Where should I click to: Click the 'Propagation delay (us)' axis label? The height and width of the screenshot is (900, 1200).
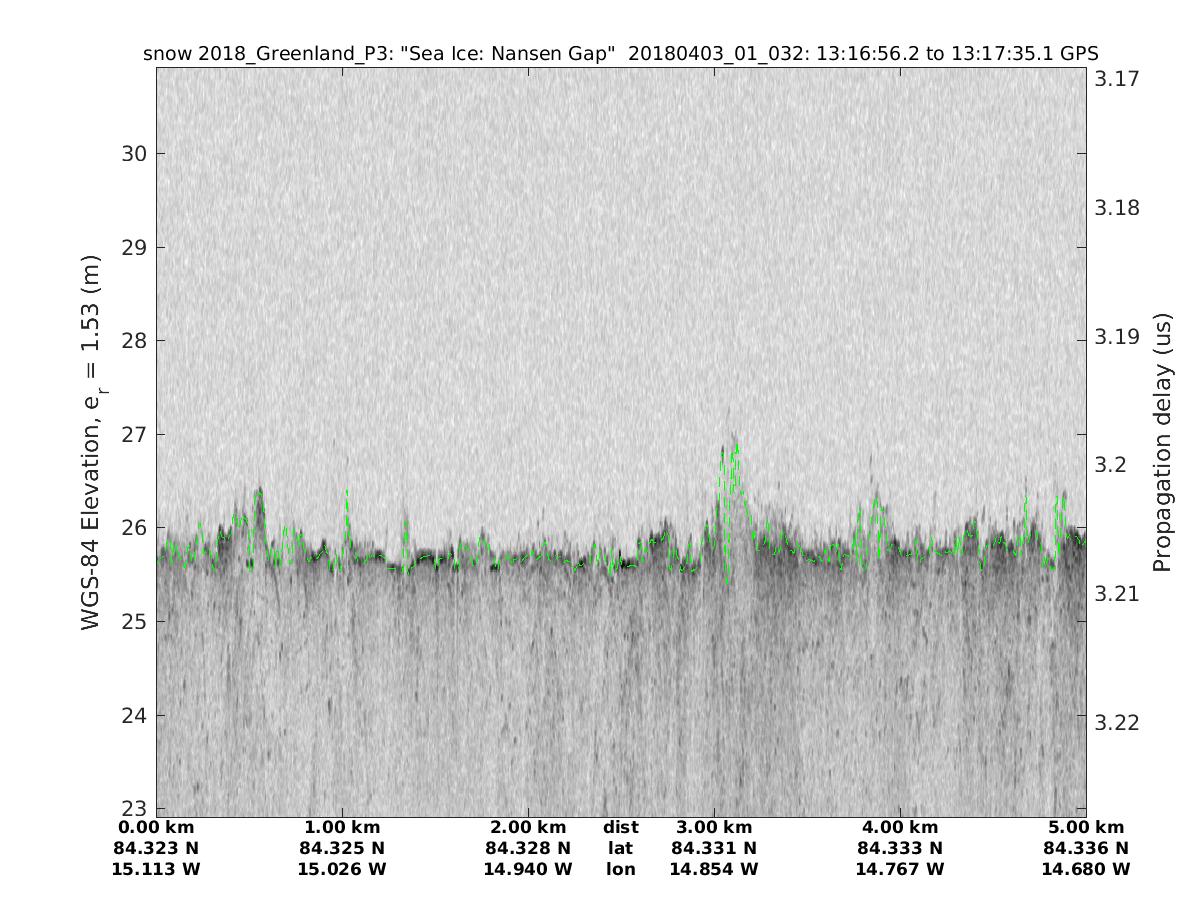pyautogui.click(x=1162, y=442)
